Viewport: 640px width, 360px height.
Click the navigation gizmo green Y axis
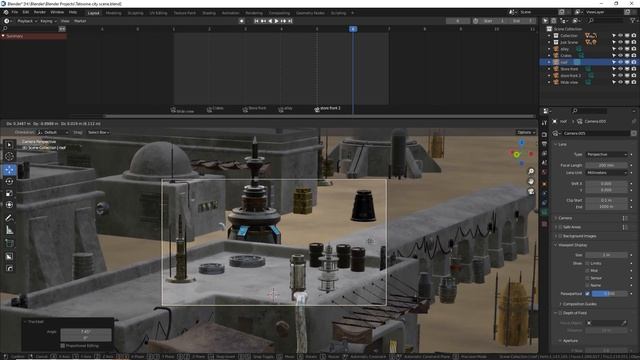tap(517, 155)
